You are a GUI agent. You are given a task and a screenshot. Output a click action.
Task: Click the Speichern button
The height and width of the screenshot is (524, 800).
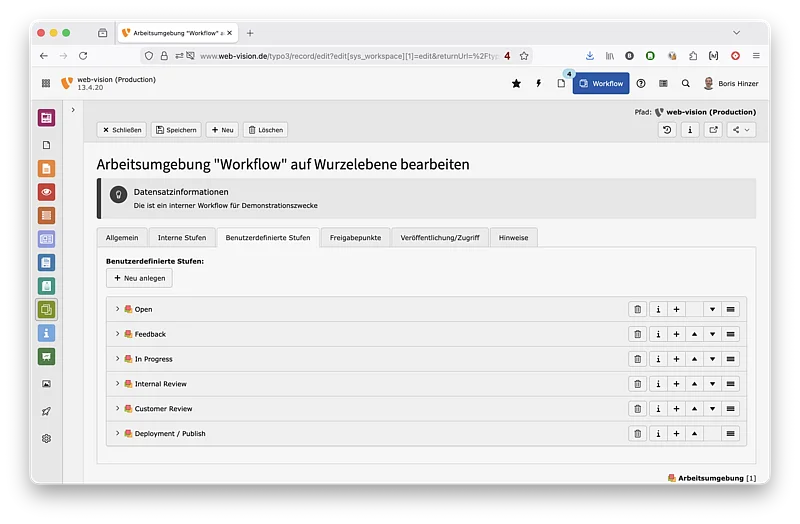pyautogui.click(x=177, y=130)
